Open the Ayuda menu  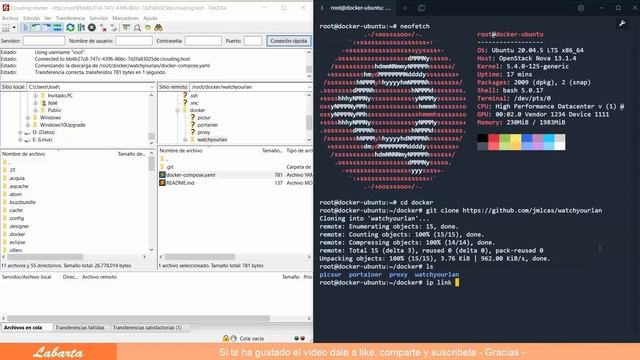(150, 18)
